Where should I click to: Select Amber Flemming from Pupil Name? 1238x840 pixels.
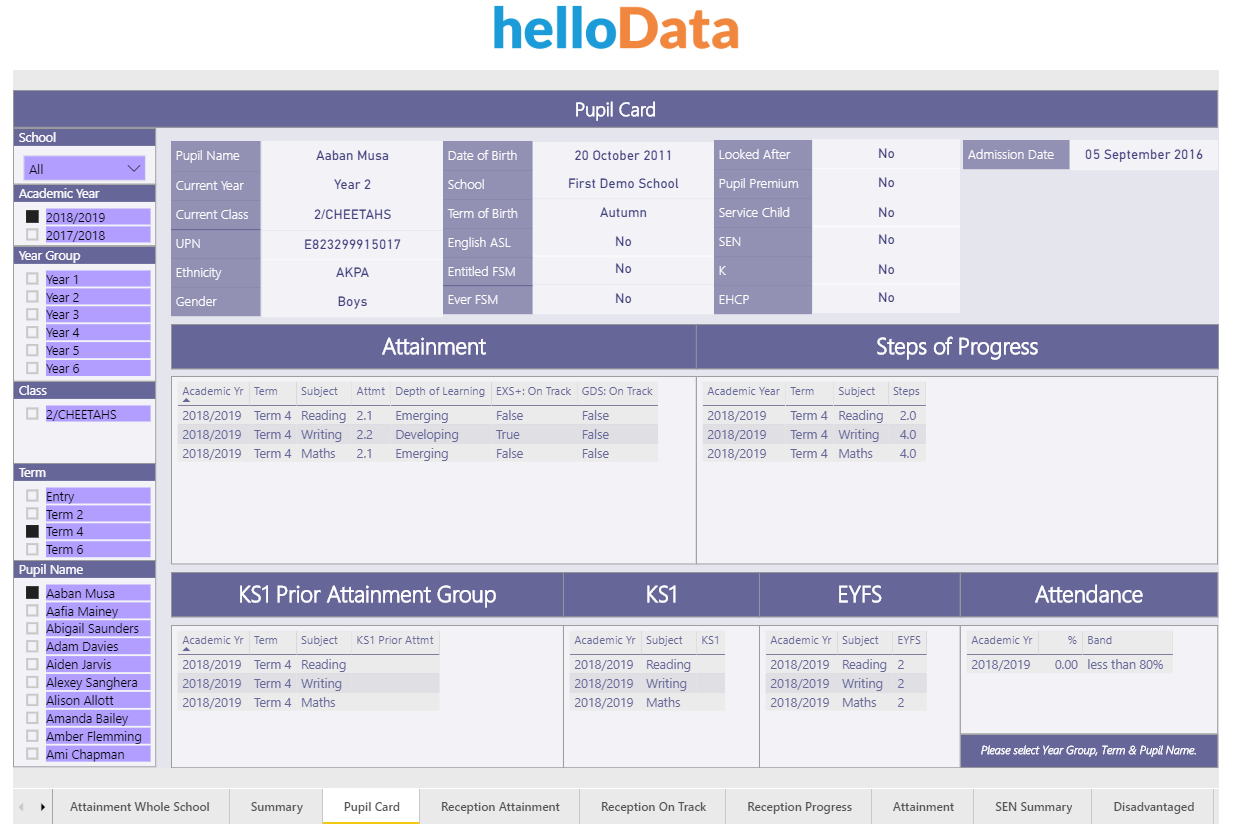point(31,736)
